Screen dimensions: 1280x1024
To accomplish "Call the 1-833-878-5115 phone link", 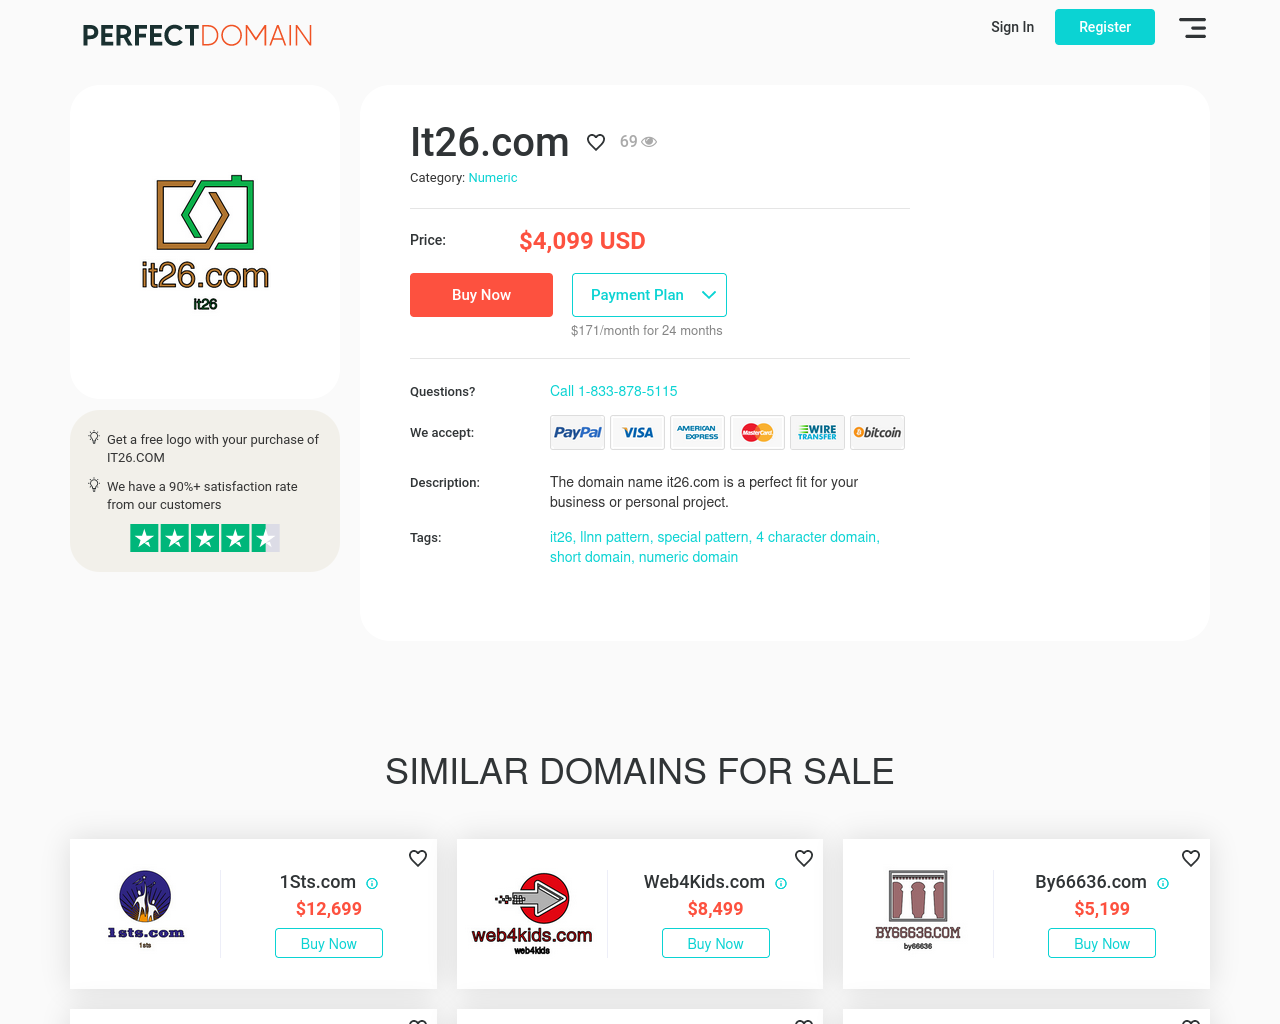I will (614, 391).
